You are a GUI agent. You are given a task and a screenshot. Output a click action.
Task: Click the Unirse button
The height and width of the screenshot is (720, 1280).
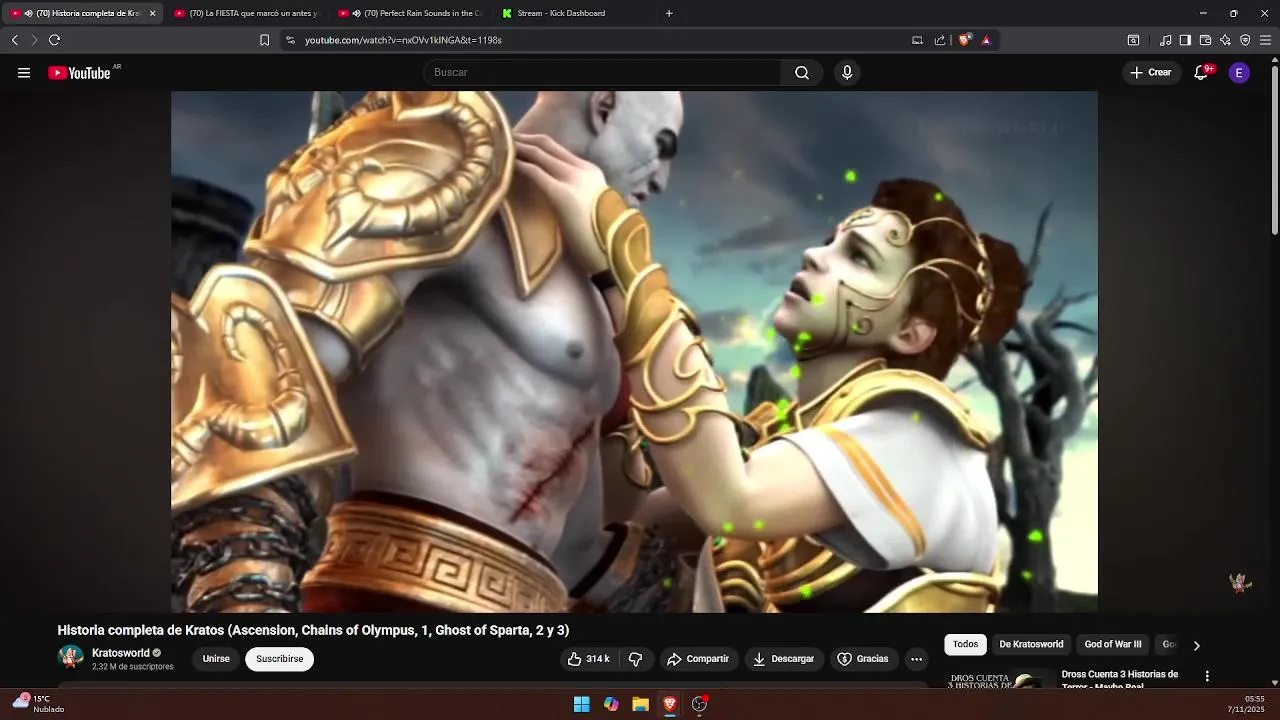[216, 659]
